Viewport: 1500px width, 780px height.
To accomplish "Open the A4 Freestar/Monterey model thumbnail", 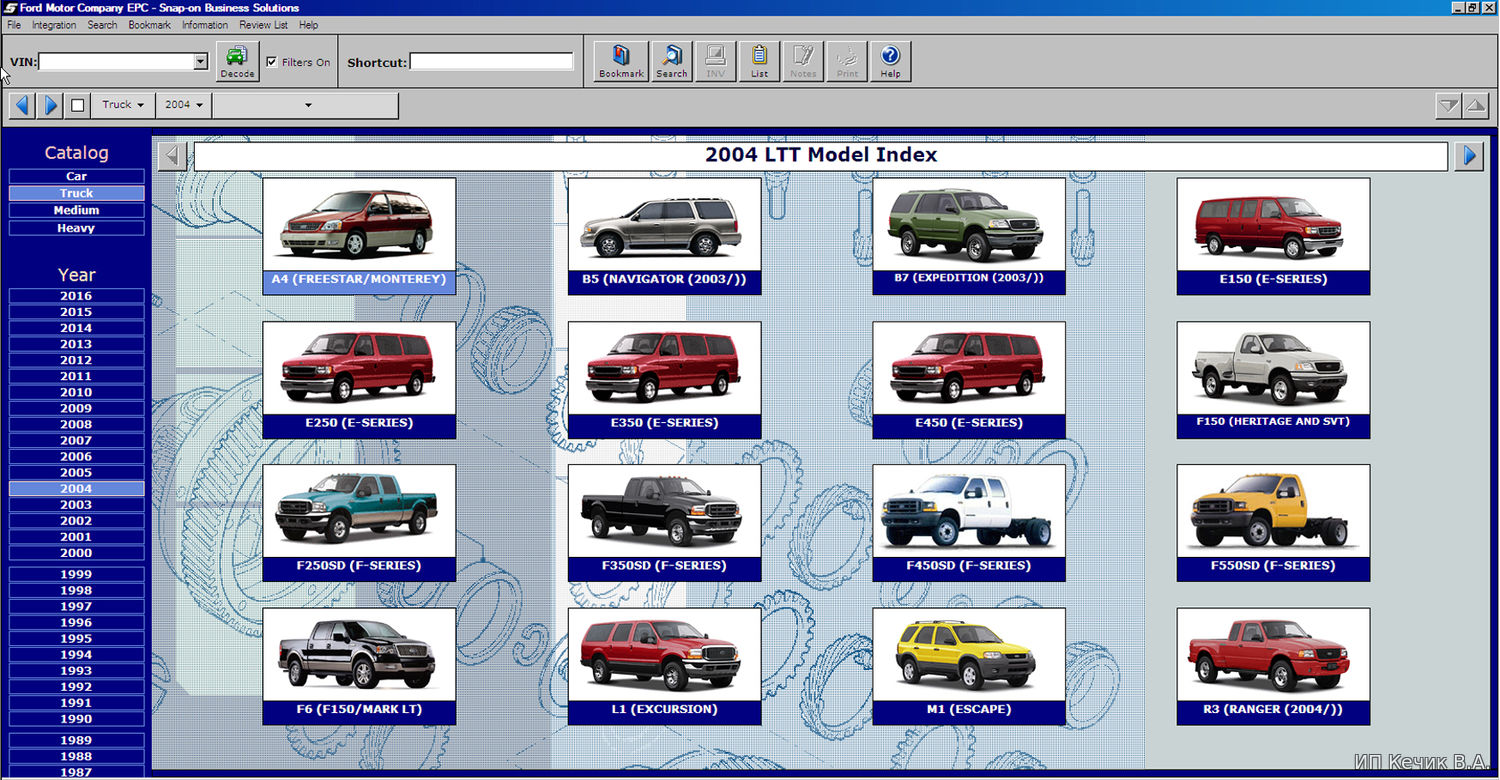I will (359, 236).
